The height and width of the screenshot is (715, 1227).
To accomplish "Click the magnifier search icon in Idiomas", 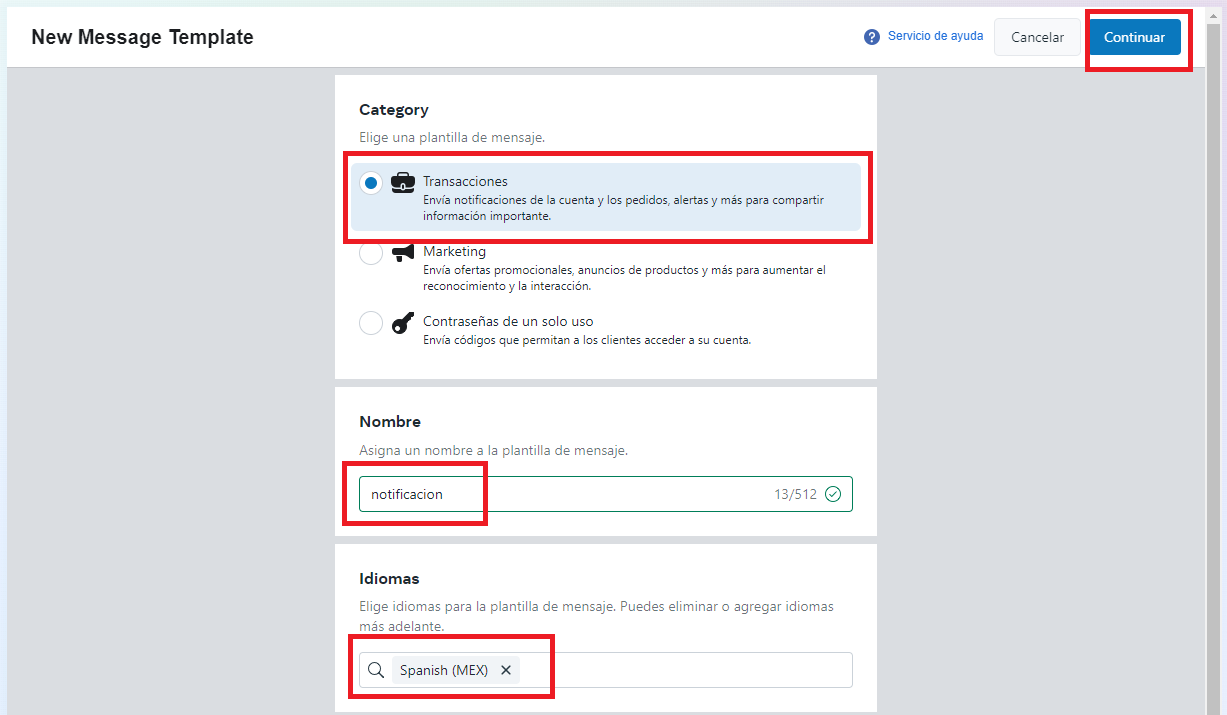I will click(x=376, y=670).
